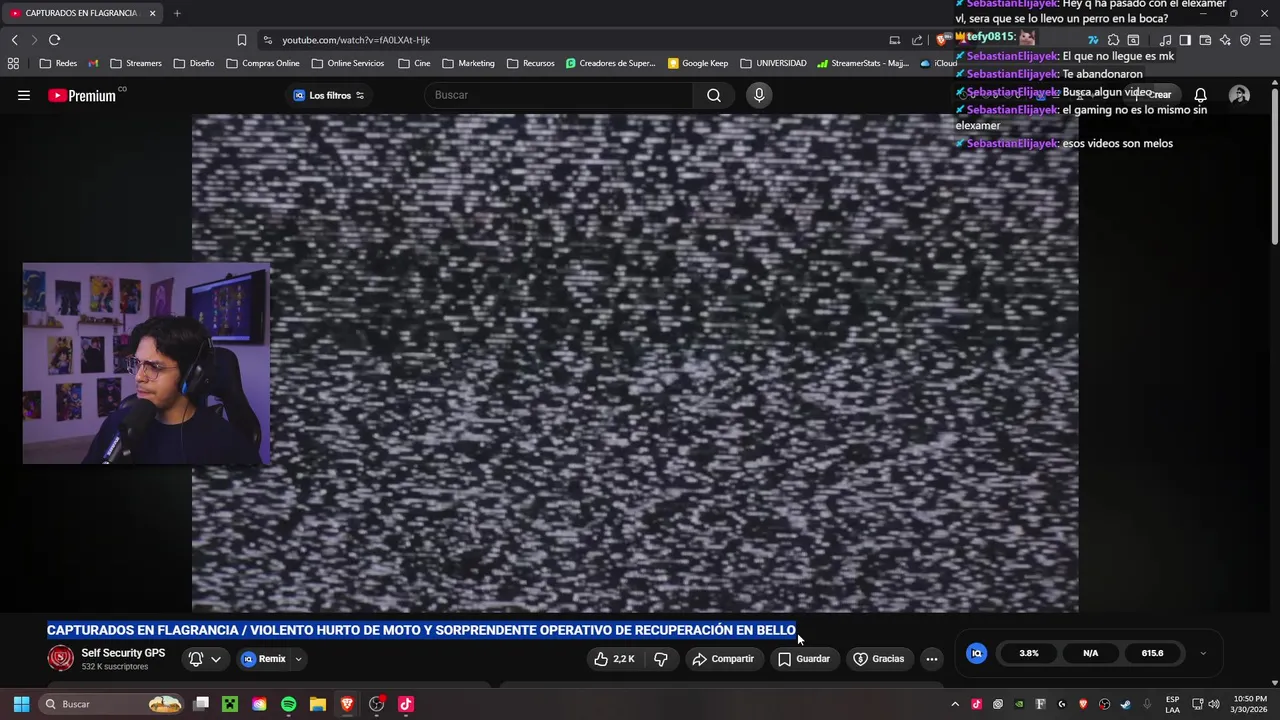The image size is (1280, 720).
Task: Open YouTube notifications bell
Action: (1200, 95)
